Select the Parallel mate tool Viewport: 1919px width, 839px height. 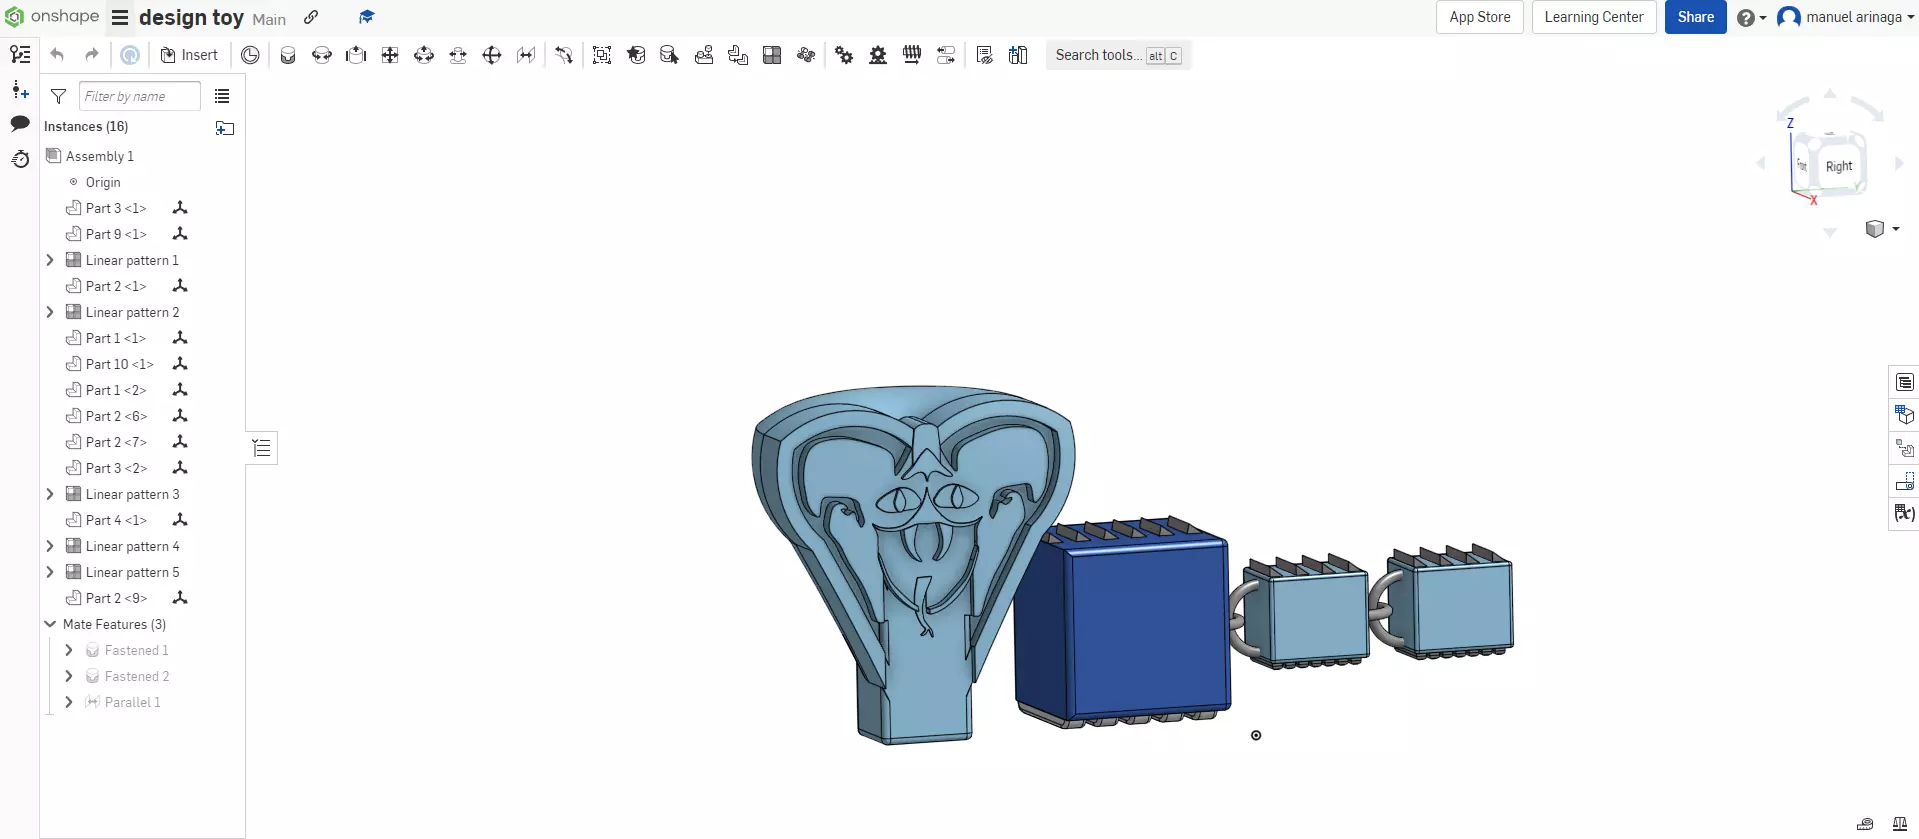coord(526,55)
